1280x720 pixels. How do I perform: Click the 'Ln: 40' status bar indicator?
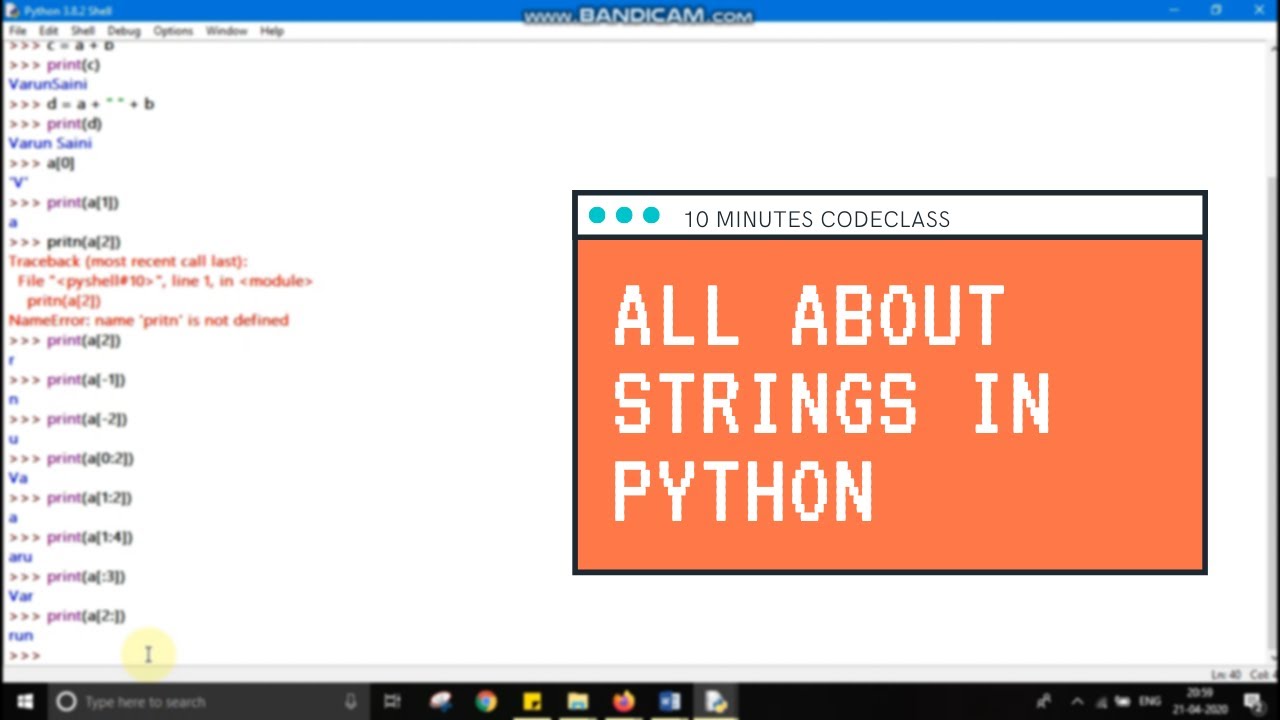click(1224, 675)
